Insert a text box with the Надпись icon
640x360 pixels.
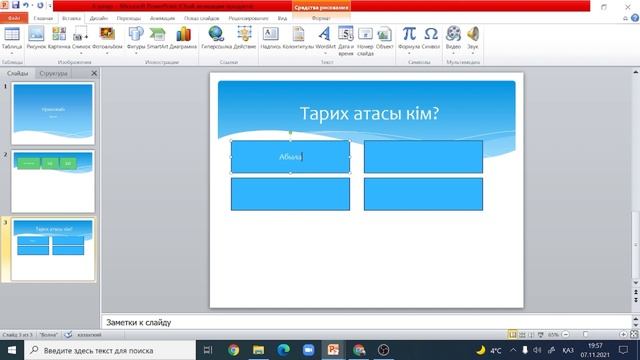pos(270,34)
